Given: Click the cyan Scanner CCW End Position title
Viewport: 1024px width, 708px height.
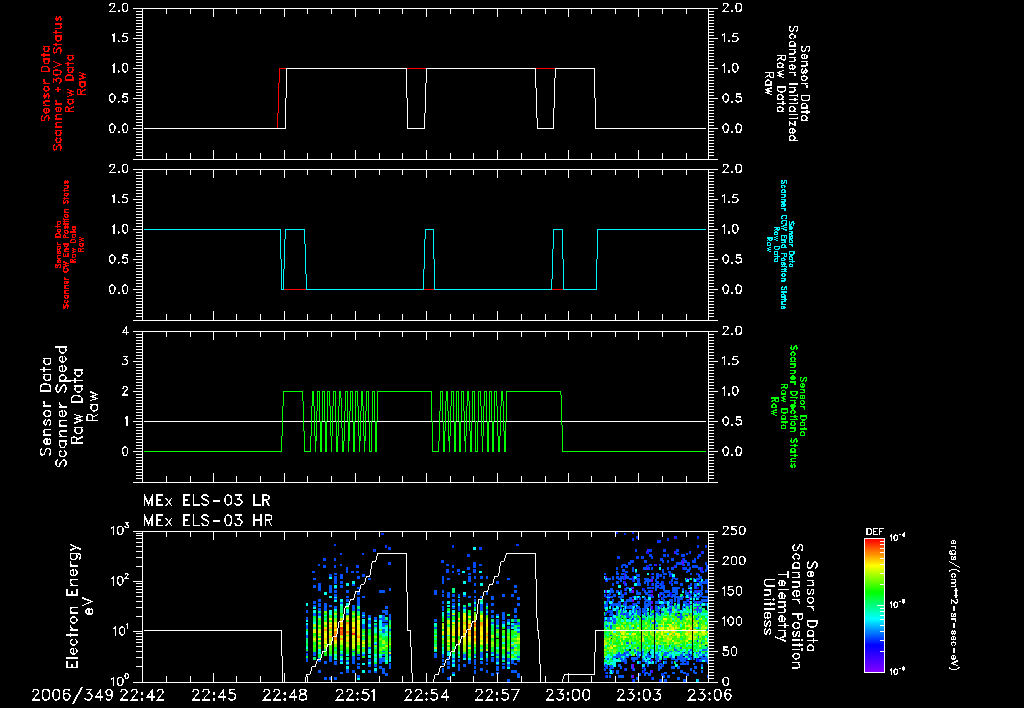Looking at the screenshot, I should point(780,244).
